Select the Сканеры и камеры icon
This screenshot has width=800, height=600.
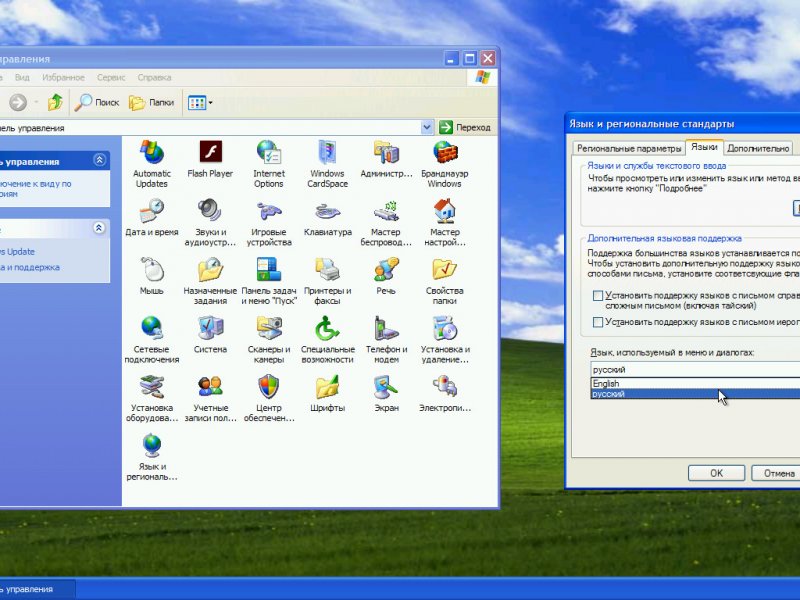[269, 339]
